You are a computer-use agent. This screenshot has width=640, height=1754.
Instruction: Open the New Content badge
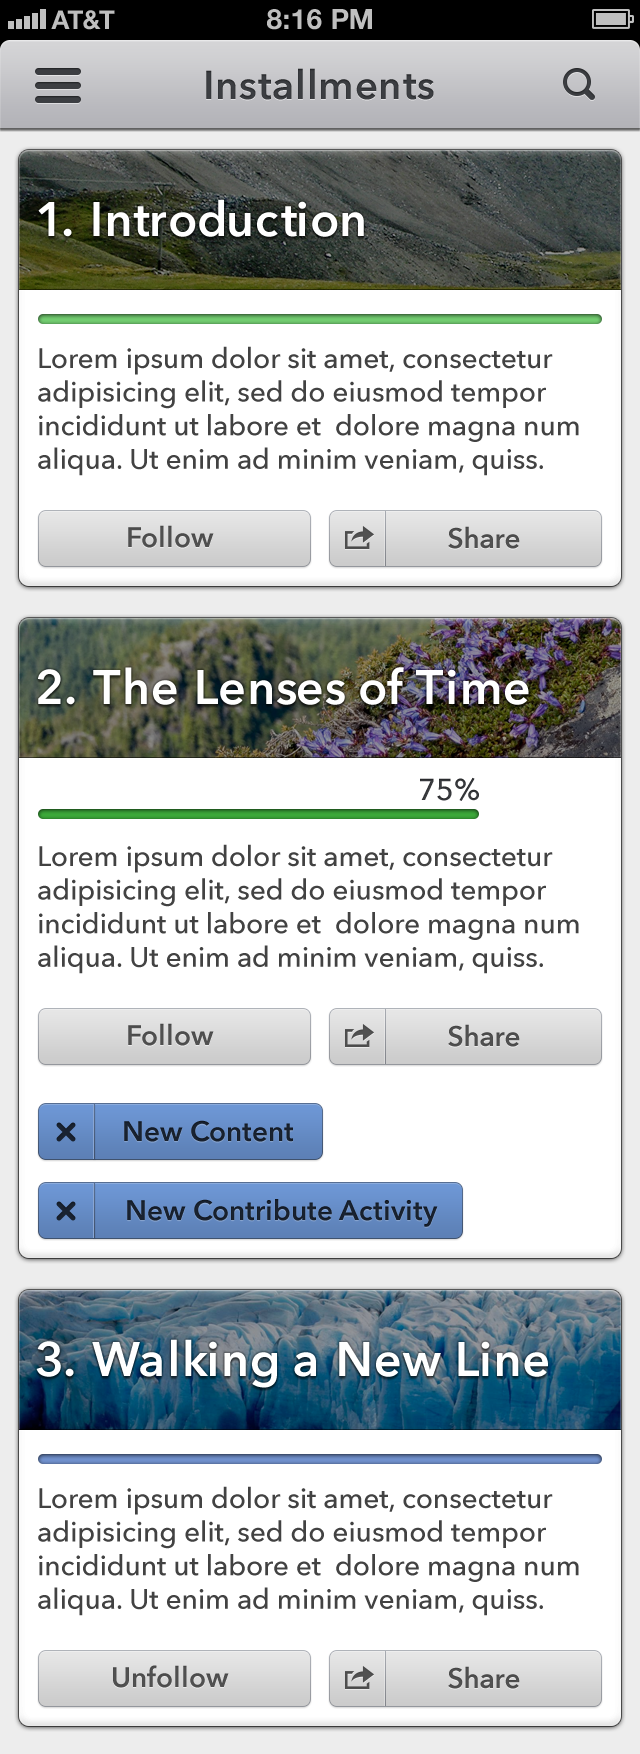208,1132
